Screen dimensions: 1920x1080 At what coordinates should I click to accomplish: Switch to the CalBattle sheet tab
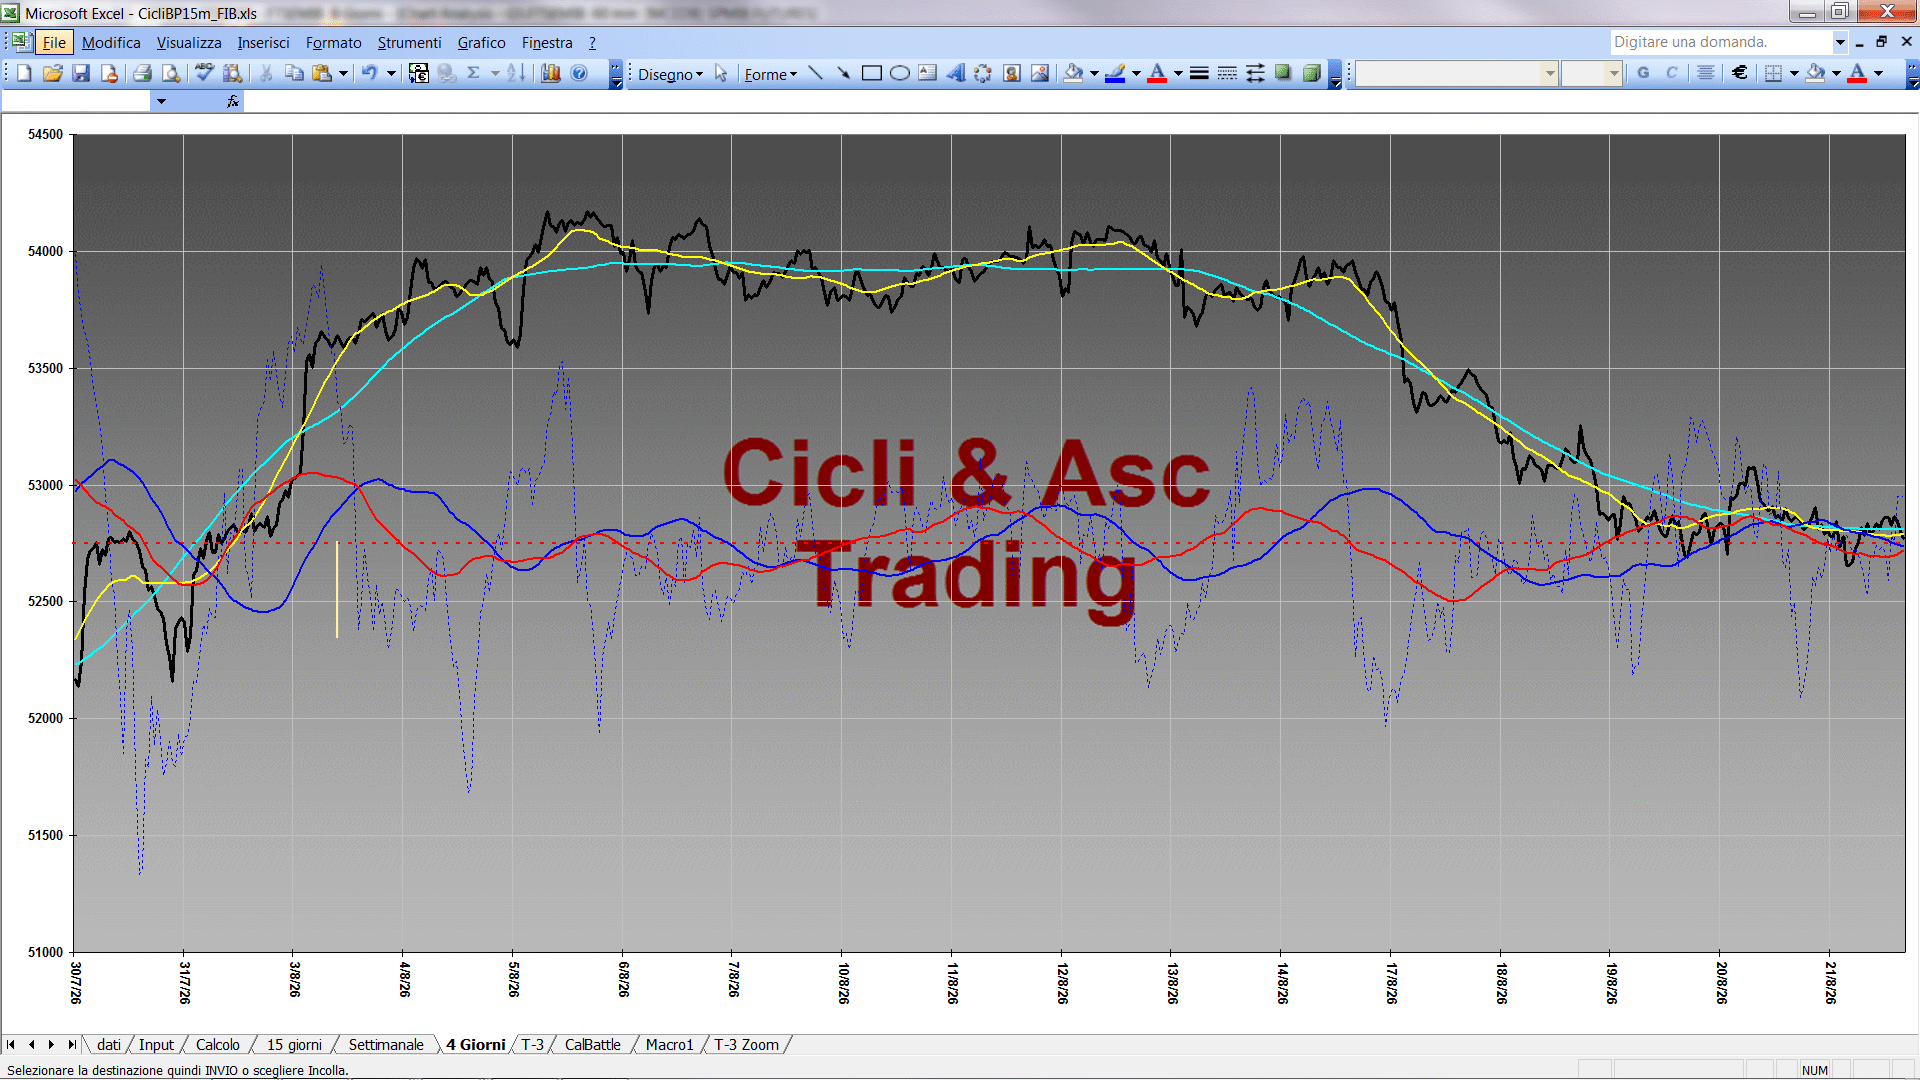593,1044
